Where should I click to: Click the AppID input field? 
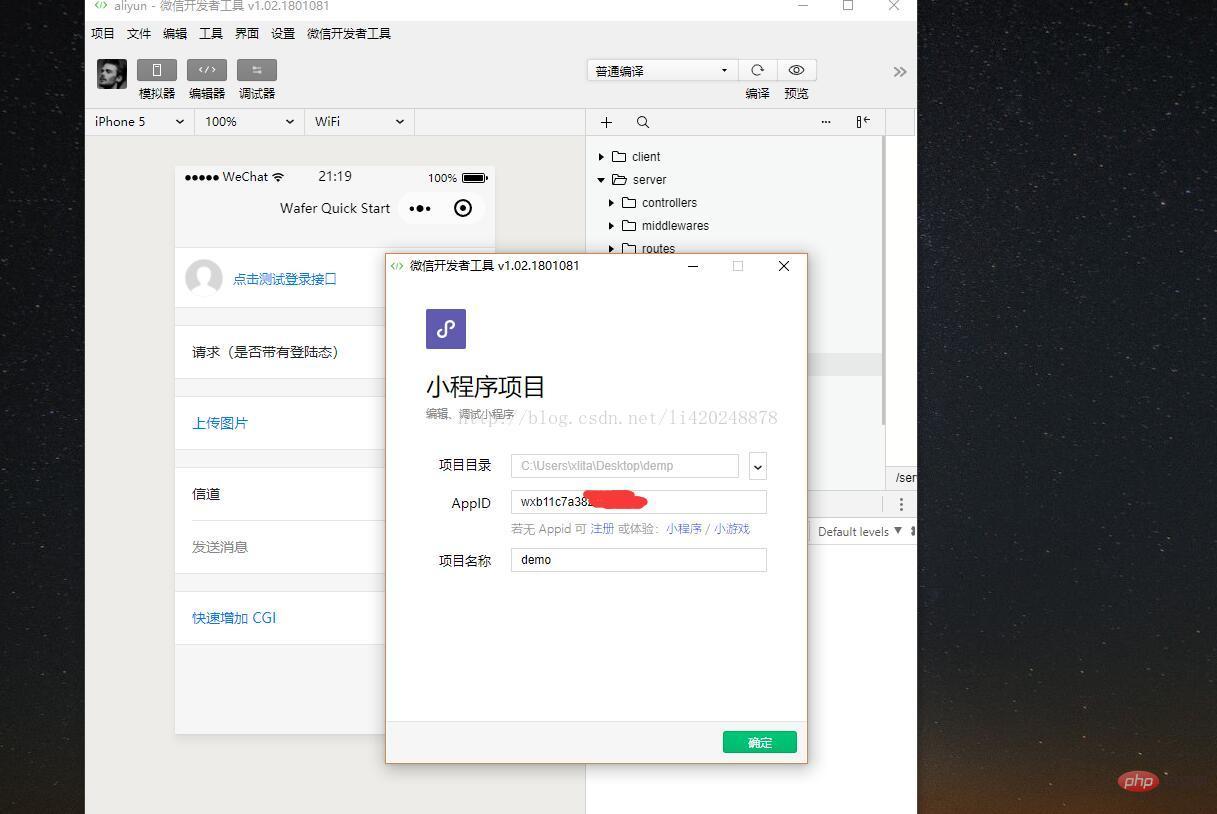(x=639, y=502)
